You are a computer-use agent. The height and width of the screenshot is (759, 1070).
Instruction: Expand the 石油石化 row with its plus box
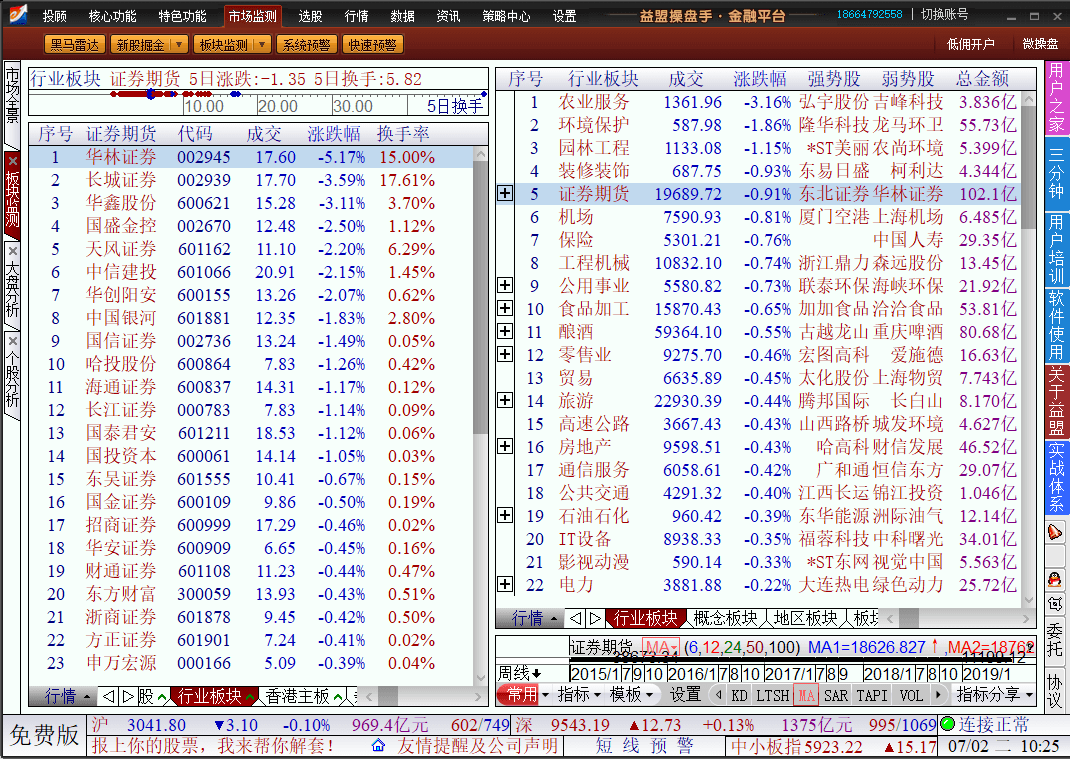(505, 515)
